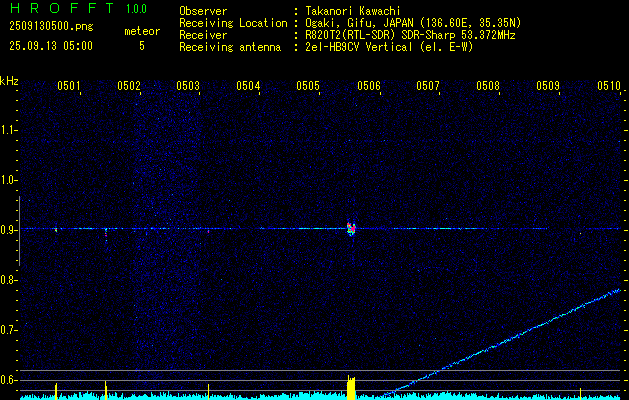This screenshot has width=629, height=400.
Task: Click the yellow detection marker bar below 0503
Action: pos(208,392)
